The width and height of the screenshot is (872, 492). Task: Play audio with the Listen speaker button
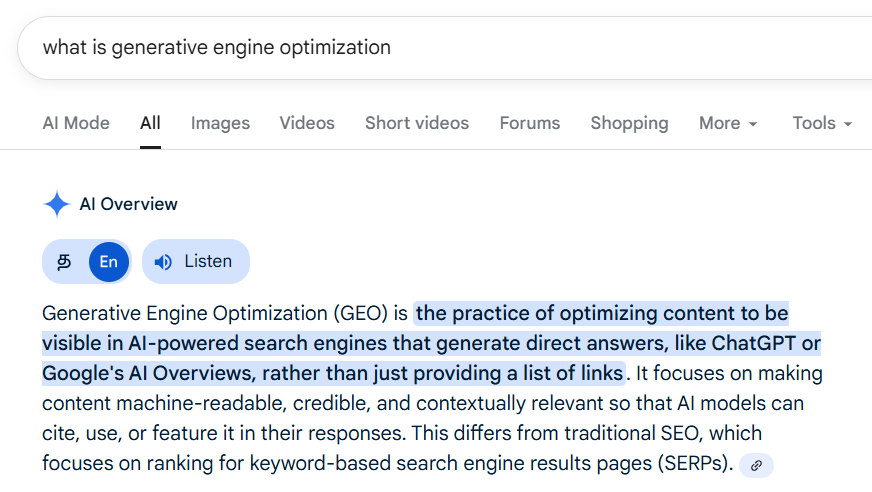point(196,262)
